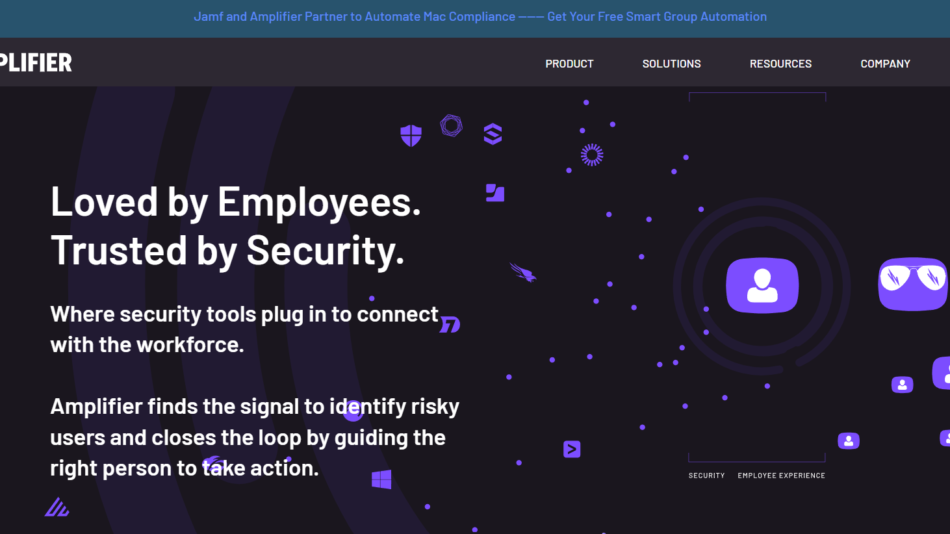The height and width of the screenshot is (534, 950).
Task: Expand the Resources navigation menu
Action: [780, 64]
